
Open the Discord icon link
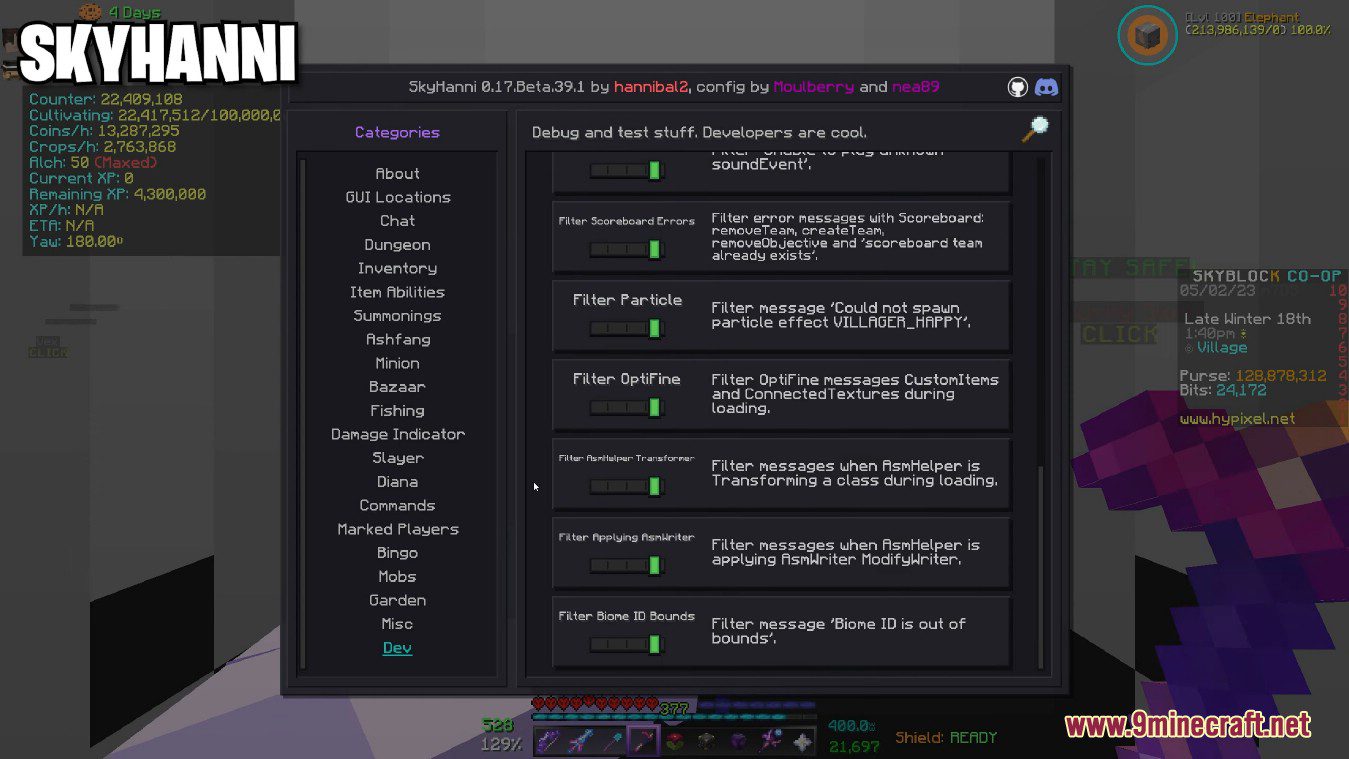[1046, 87]
